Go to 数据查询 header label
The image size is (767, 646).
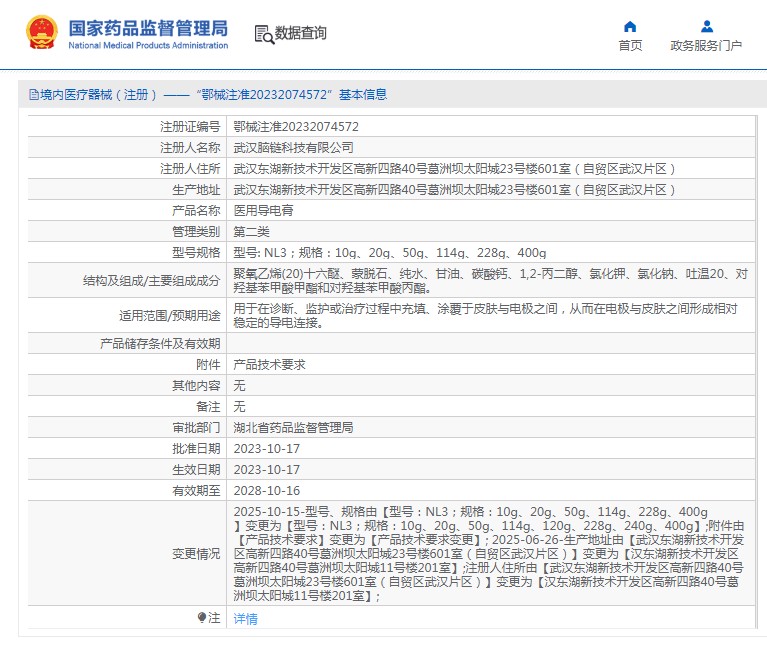pos(301,34)
